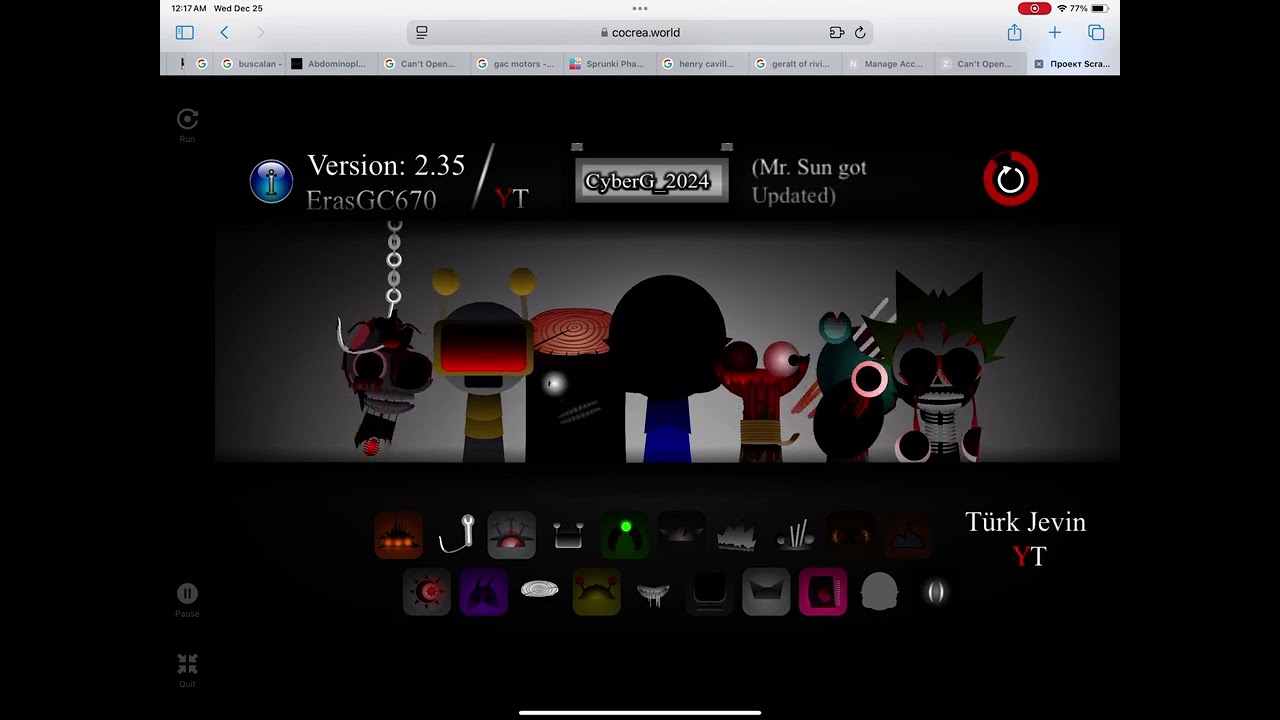Open the YT link next to ErasGC670
Image resolution: width=1280 pixels, height=720 pixels.
[511, 198]
